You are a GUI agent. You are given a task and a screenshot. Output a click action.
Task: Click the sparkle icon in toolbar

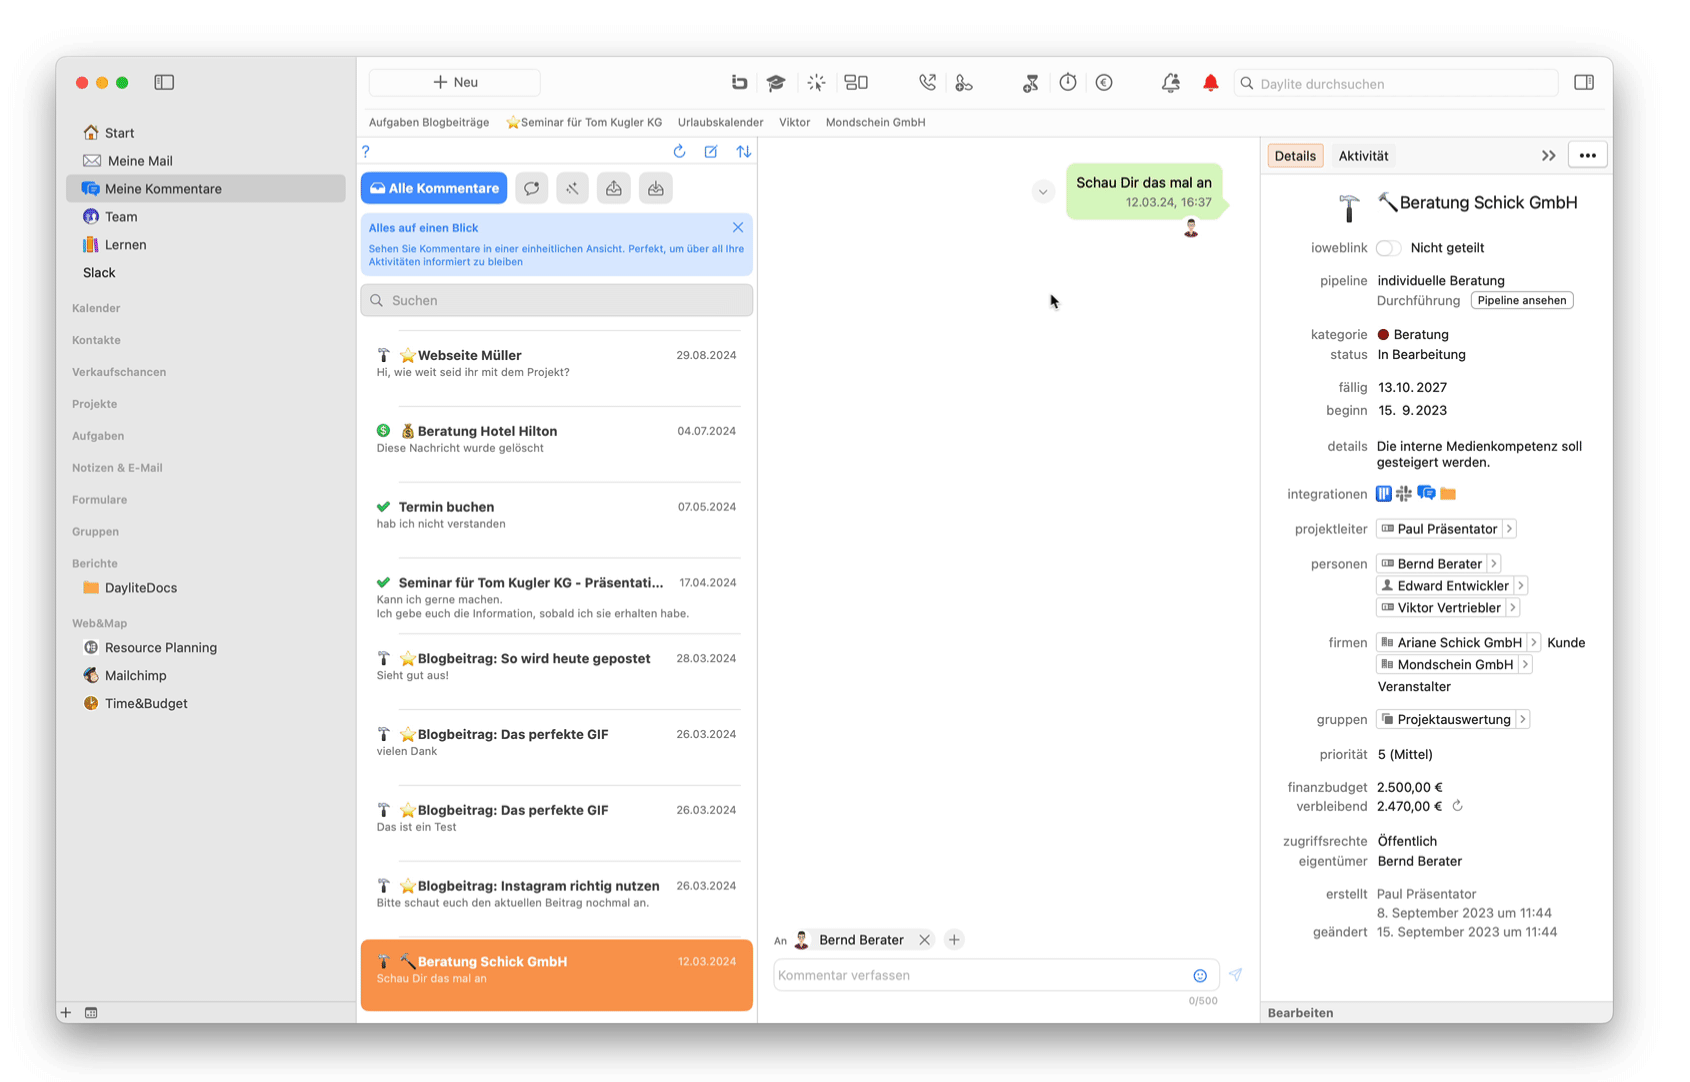click(x=817, y=83)
